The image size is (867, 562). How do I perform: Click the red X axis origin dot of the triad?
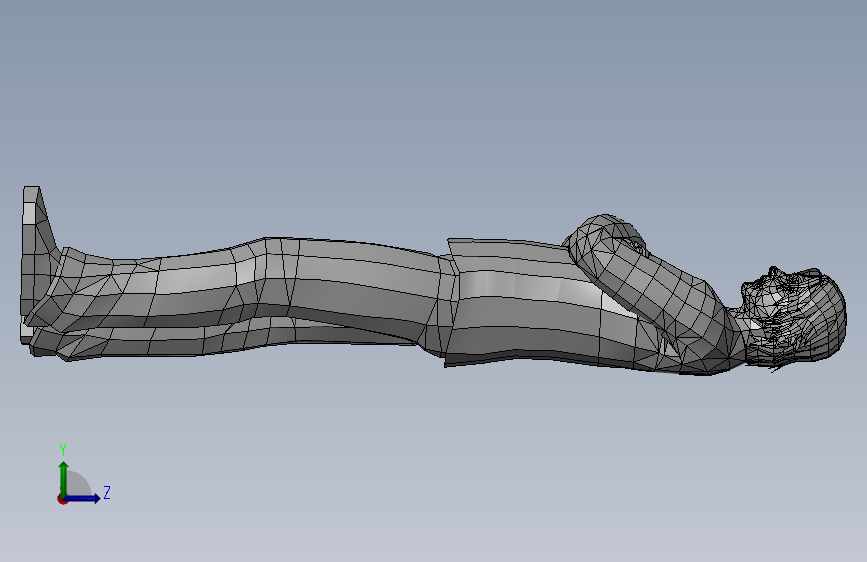pyautogui.click(x=62, y=499)
